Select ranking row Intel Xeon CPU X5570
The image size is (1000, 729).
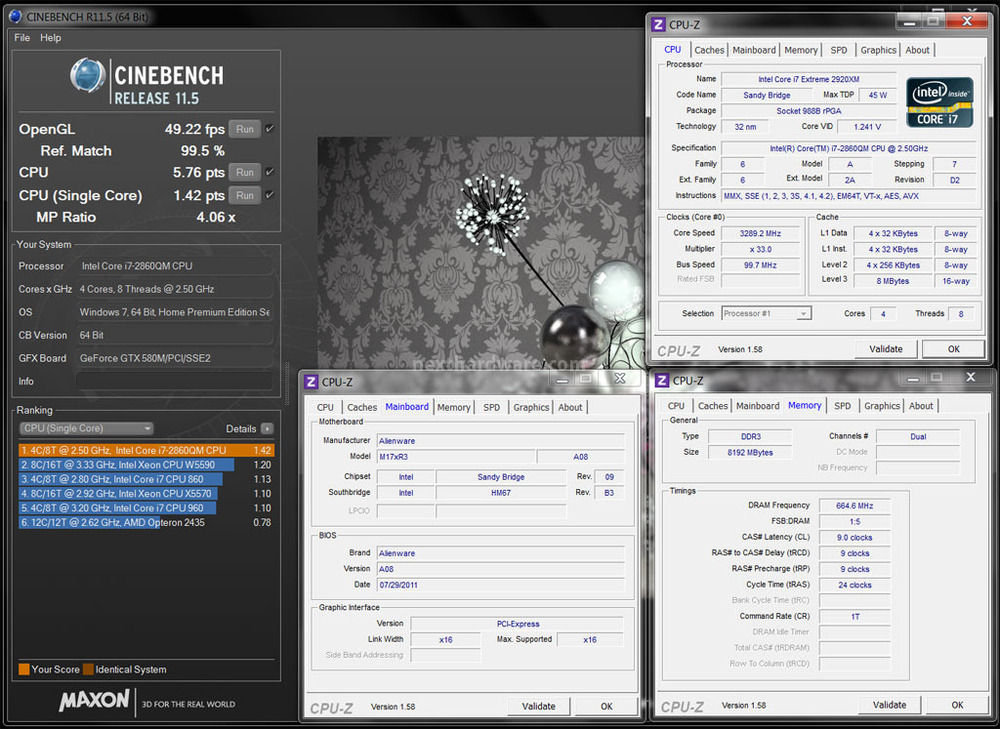[x=146, y=494]
